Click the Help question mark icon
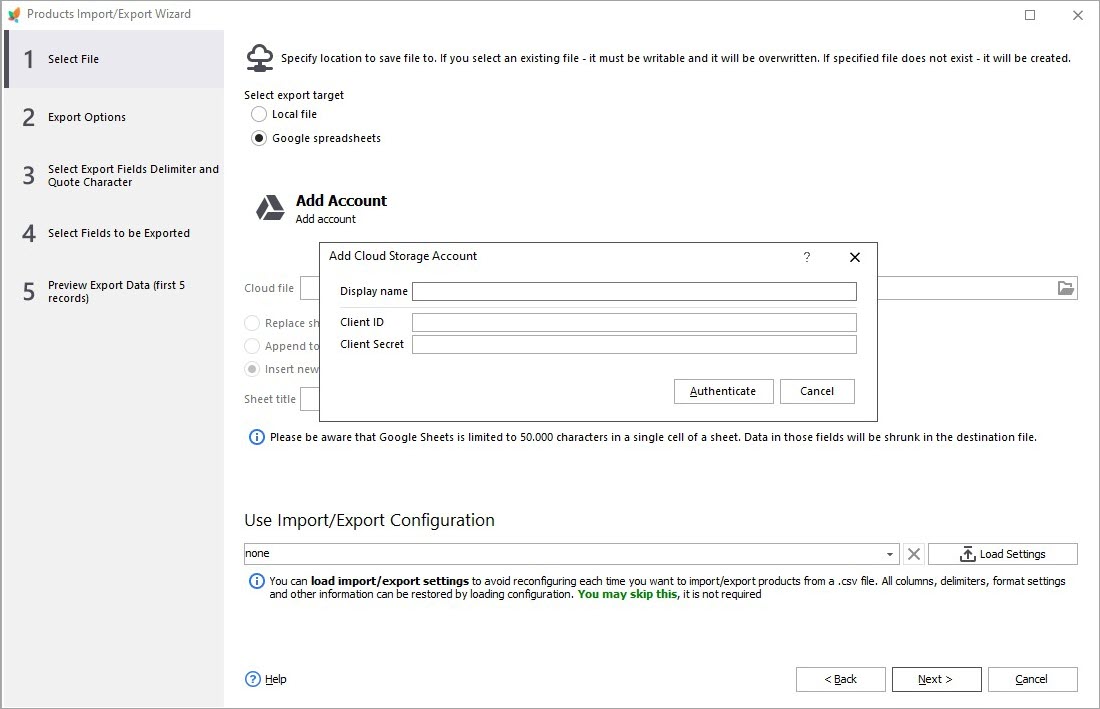This screenshot has width=1100, height=709. point(253,679)
